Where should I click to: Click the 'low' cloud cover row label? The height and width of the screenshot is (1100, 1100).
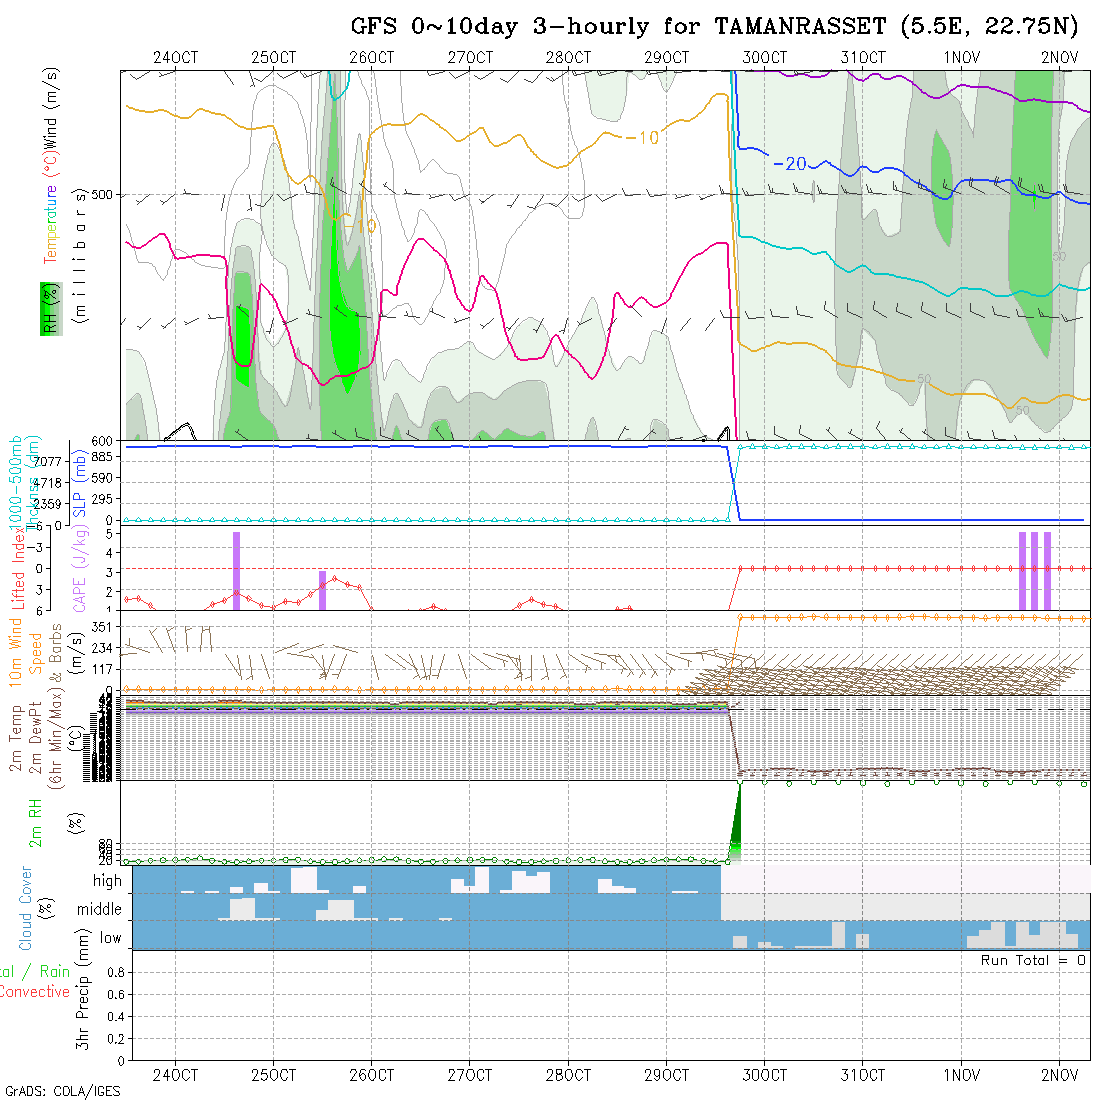coord(110,937)
